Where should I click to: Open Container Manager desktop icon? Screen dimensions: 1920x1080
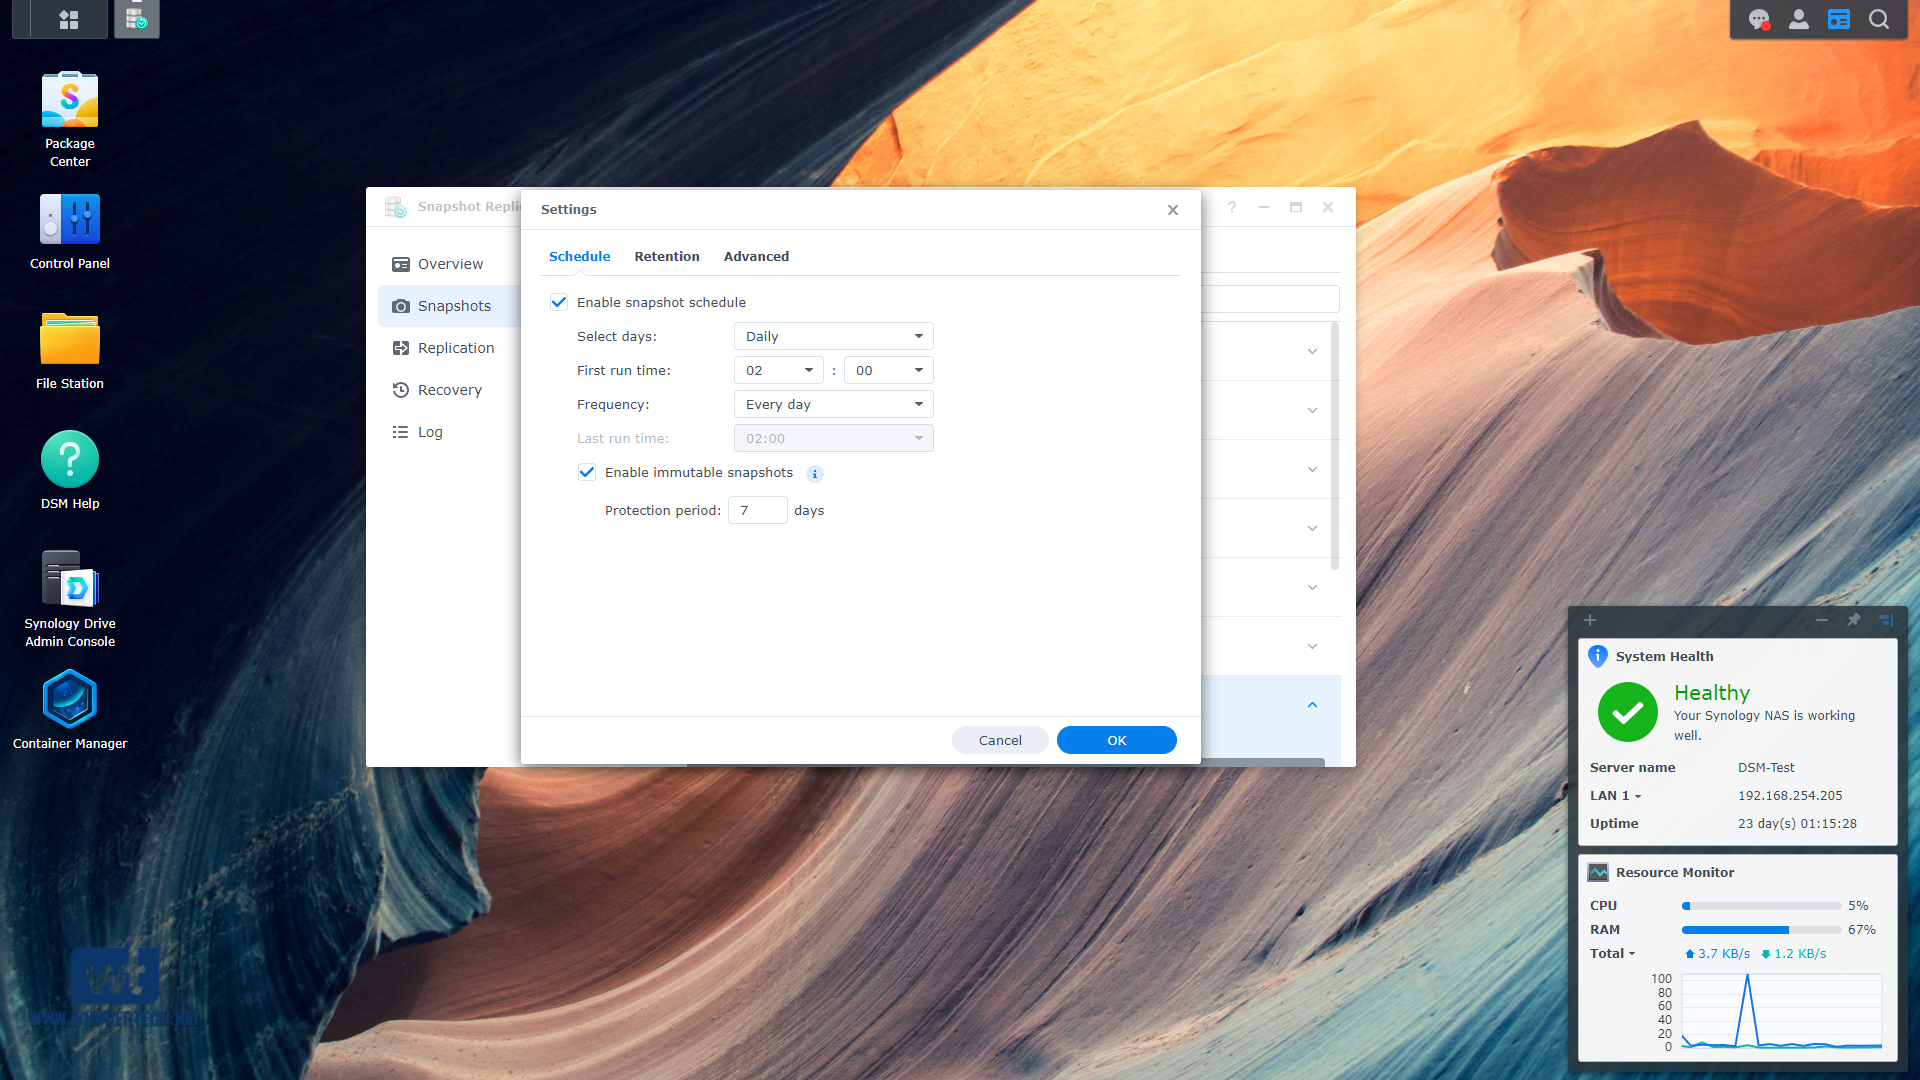coord(70,700)
